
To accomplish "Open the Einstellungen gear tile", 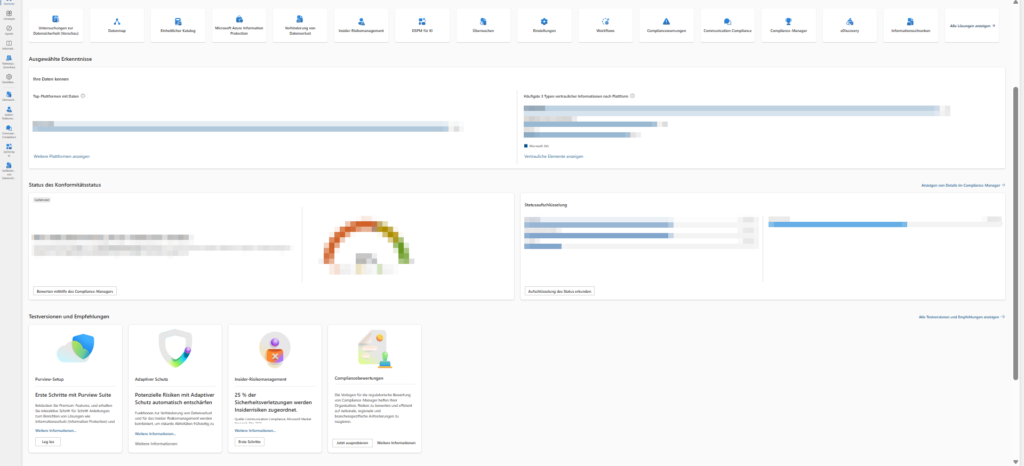I will pyautogui.click(x=544, y=25).
